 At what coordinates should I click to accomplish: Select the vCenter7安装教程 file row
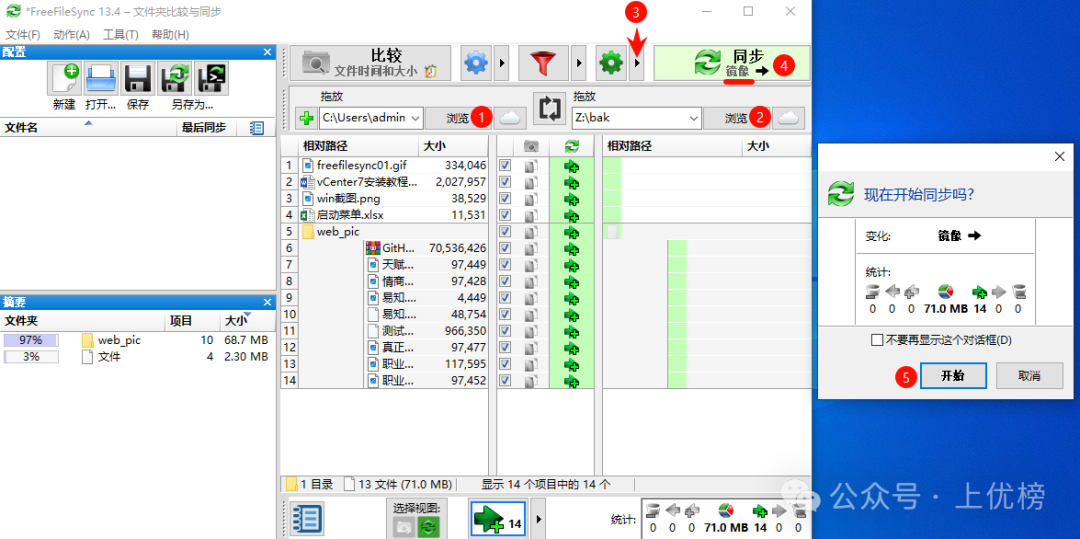click(x=366, y=182)
